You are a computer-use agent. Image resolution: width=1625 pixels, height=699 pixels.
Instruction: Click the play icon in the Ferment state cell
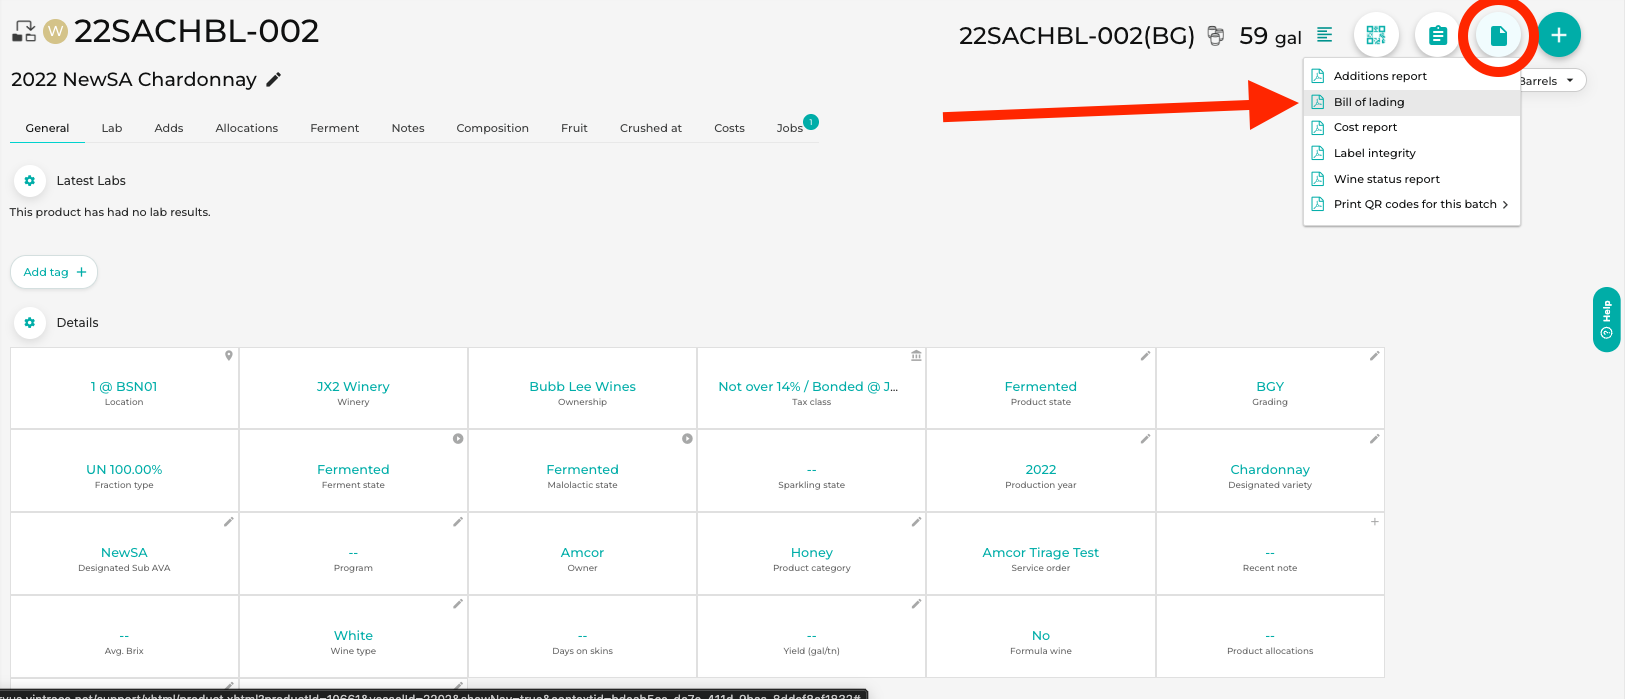click(458, 439)
